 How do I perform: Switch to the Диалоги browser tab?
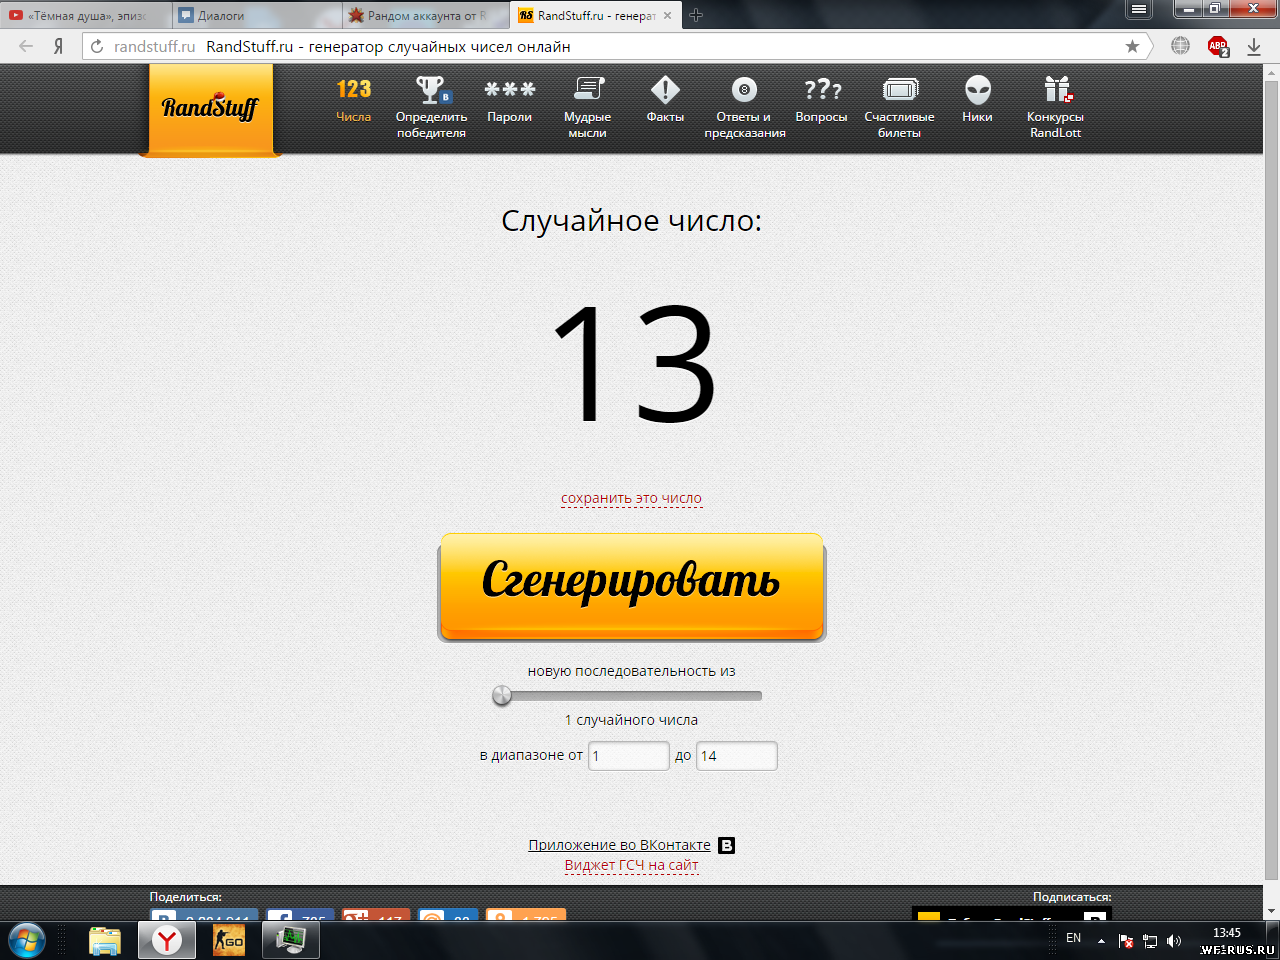256,16
